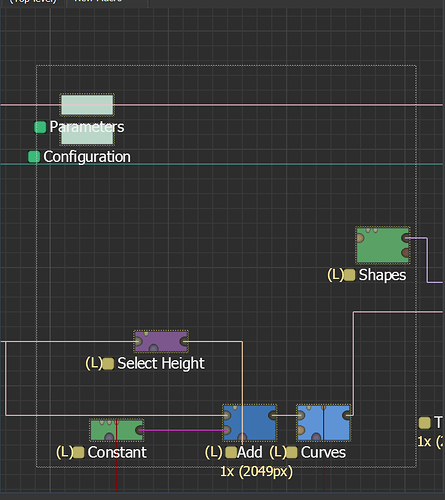This screenshot has height=500, width=445.
Task: Select the Constant generator node
Action: [x=117, y=430]
